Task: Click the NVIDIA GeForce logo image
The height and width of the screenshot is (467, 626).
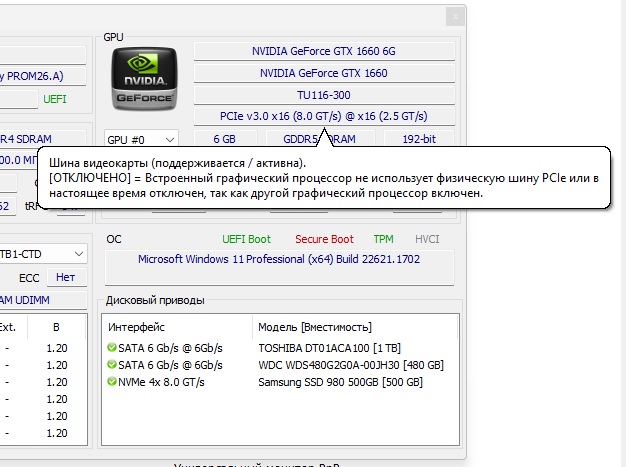Action: (144, 79)
